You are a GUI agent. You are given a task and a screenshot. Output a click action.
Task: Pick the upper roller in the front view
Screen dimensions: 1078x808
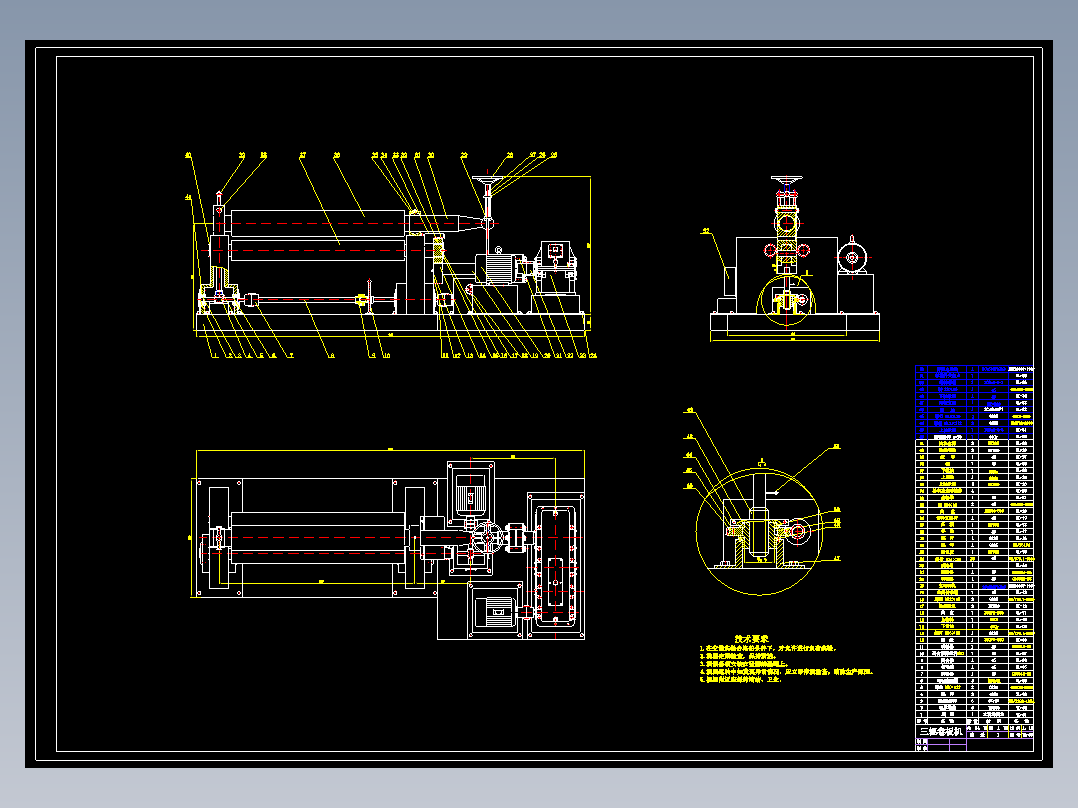318,223
